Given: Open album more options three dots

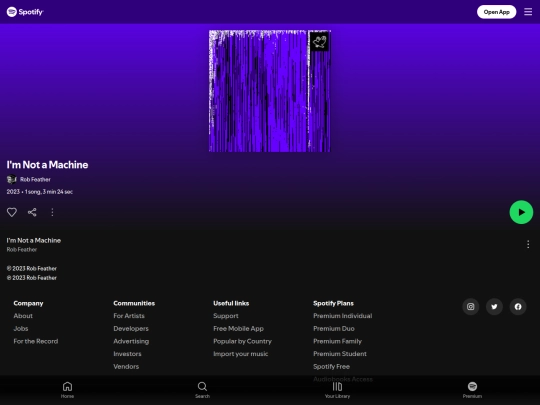Looking at the screenshot, I should 52,212.
